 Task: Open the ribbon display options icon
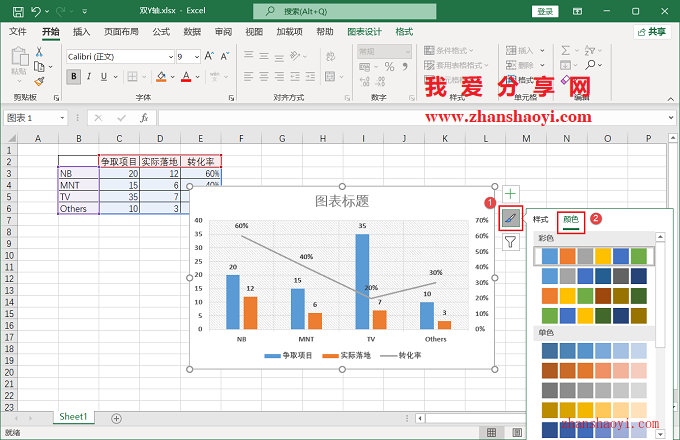577,11
